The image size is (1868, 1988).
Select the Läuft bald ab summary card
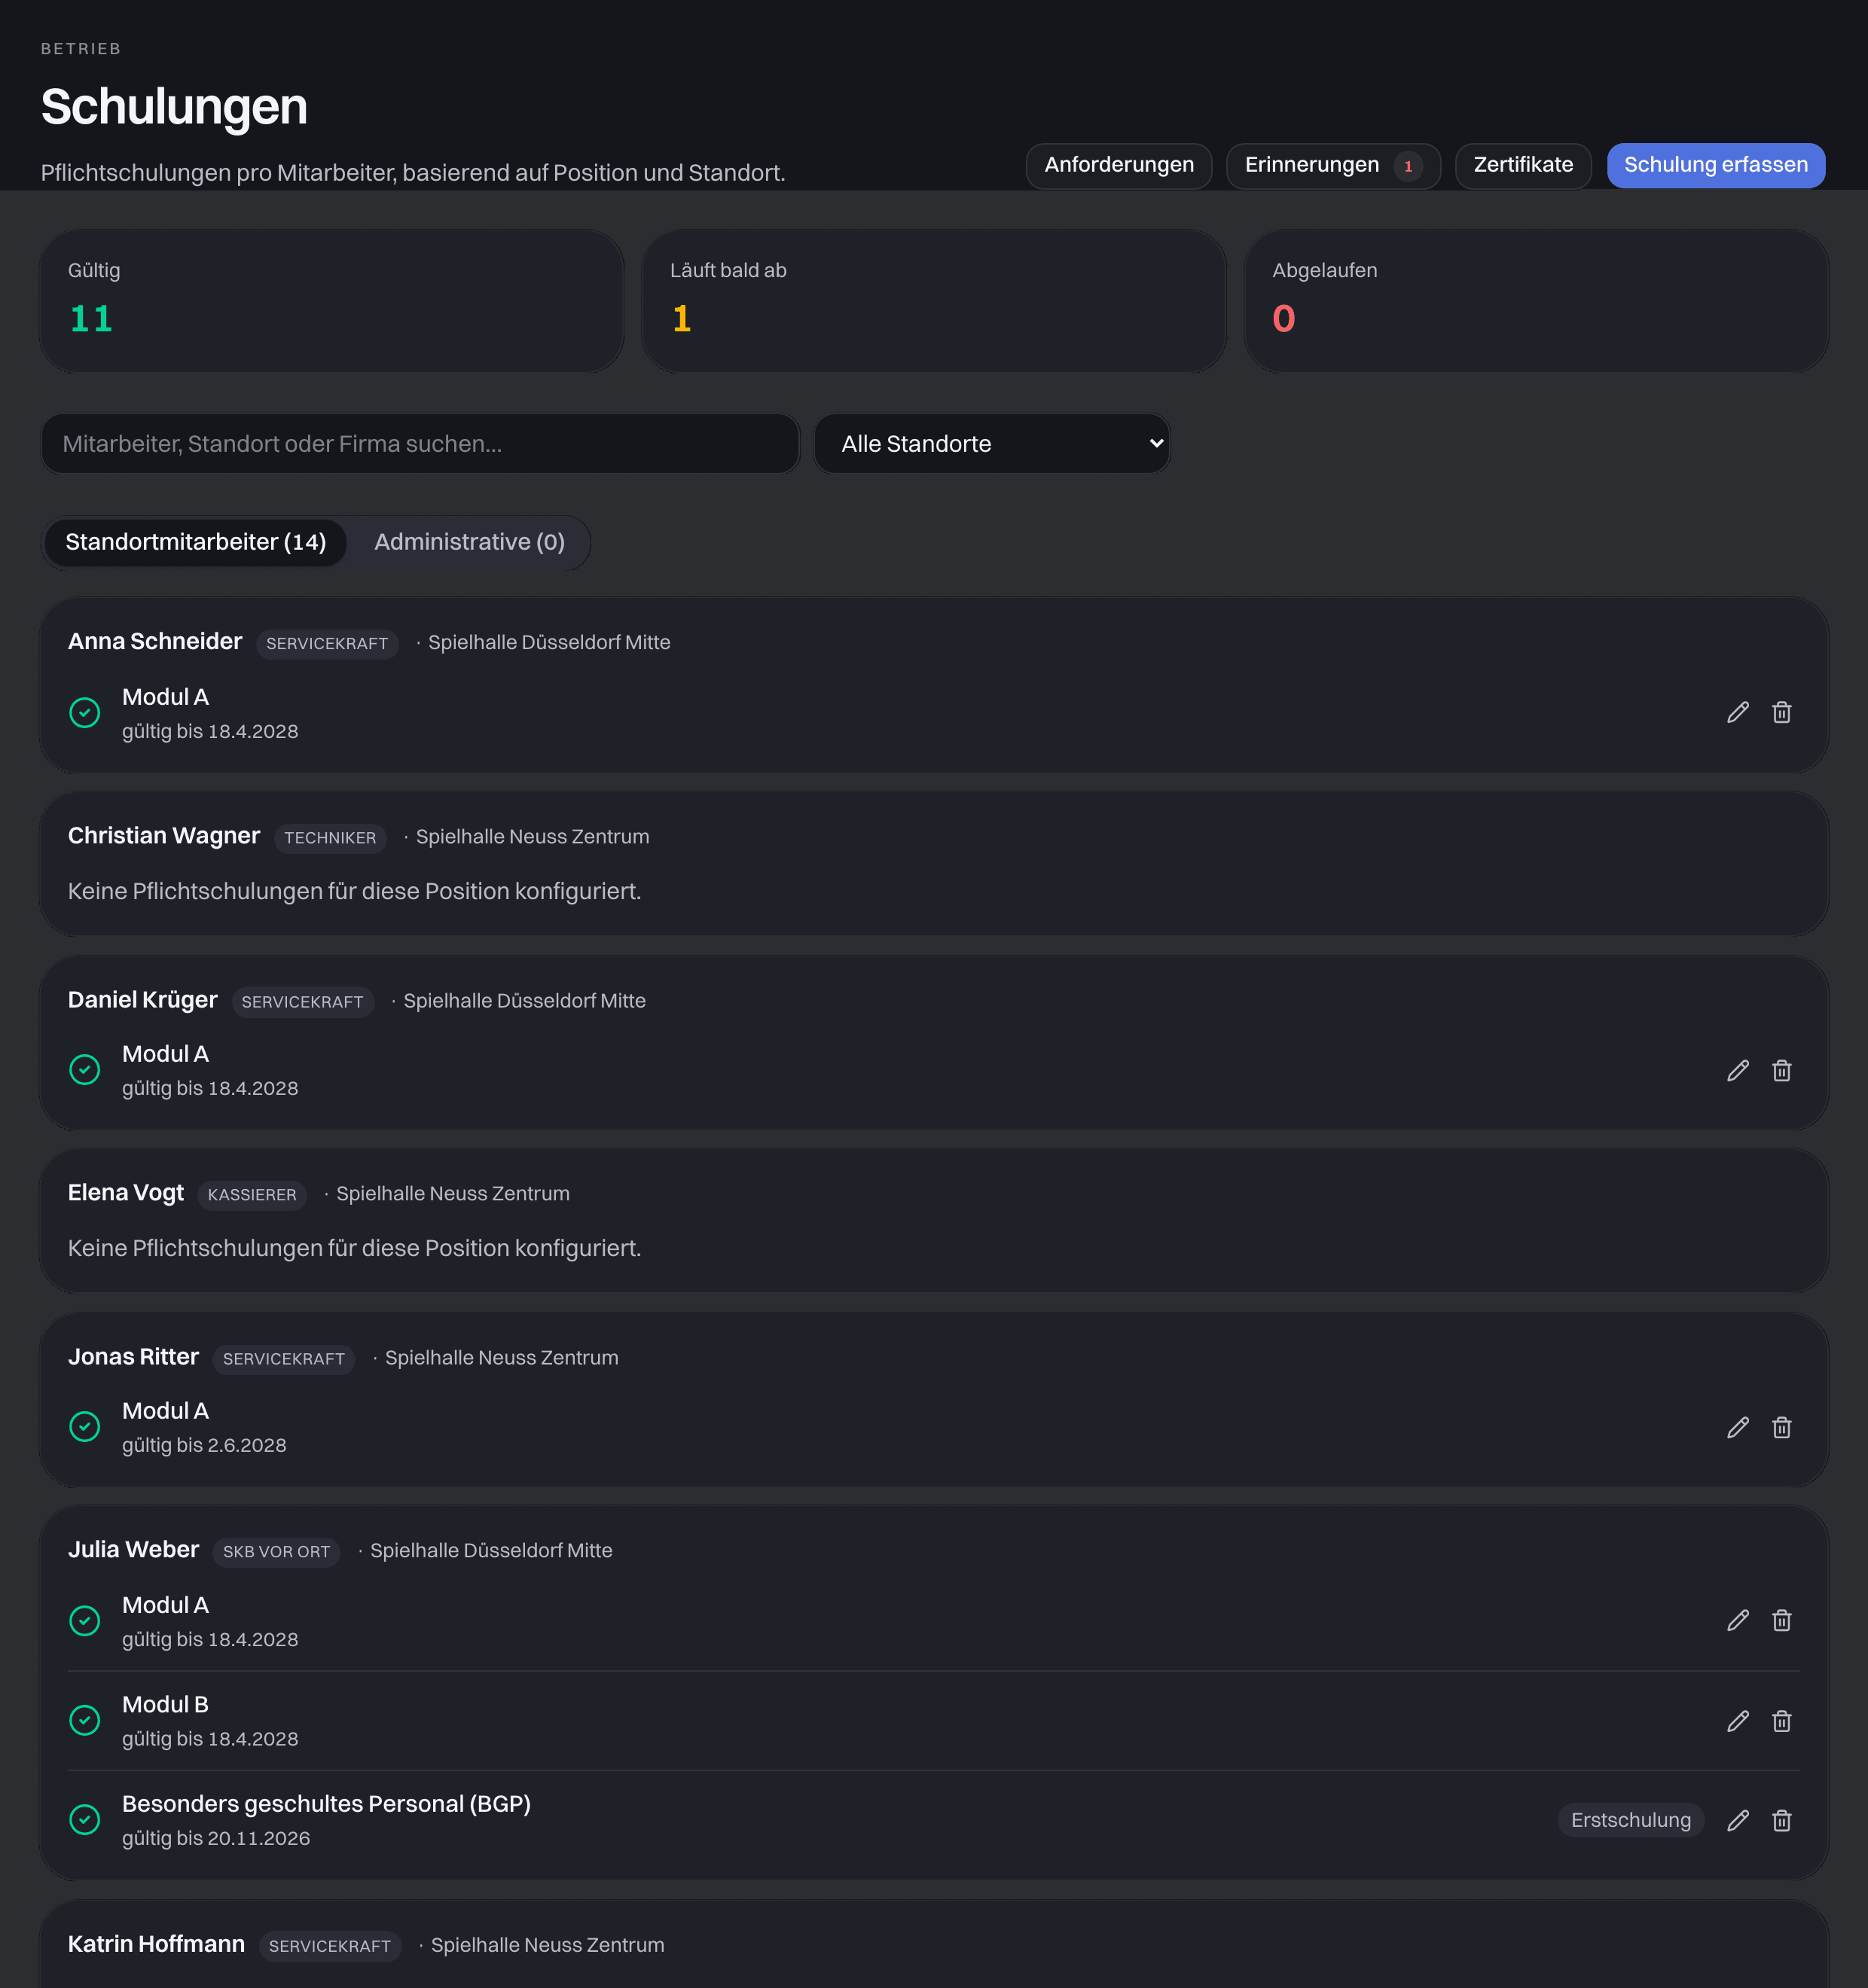click(934, 301)
